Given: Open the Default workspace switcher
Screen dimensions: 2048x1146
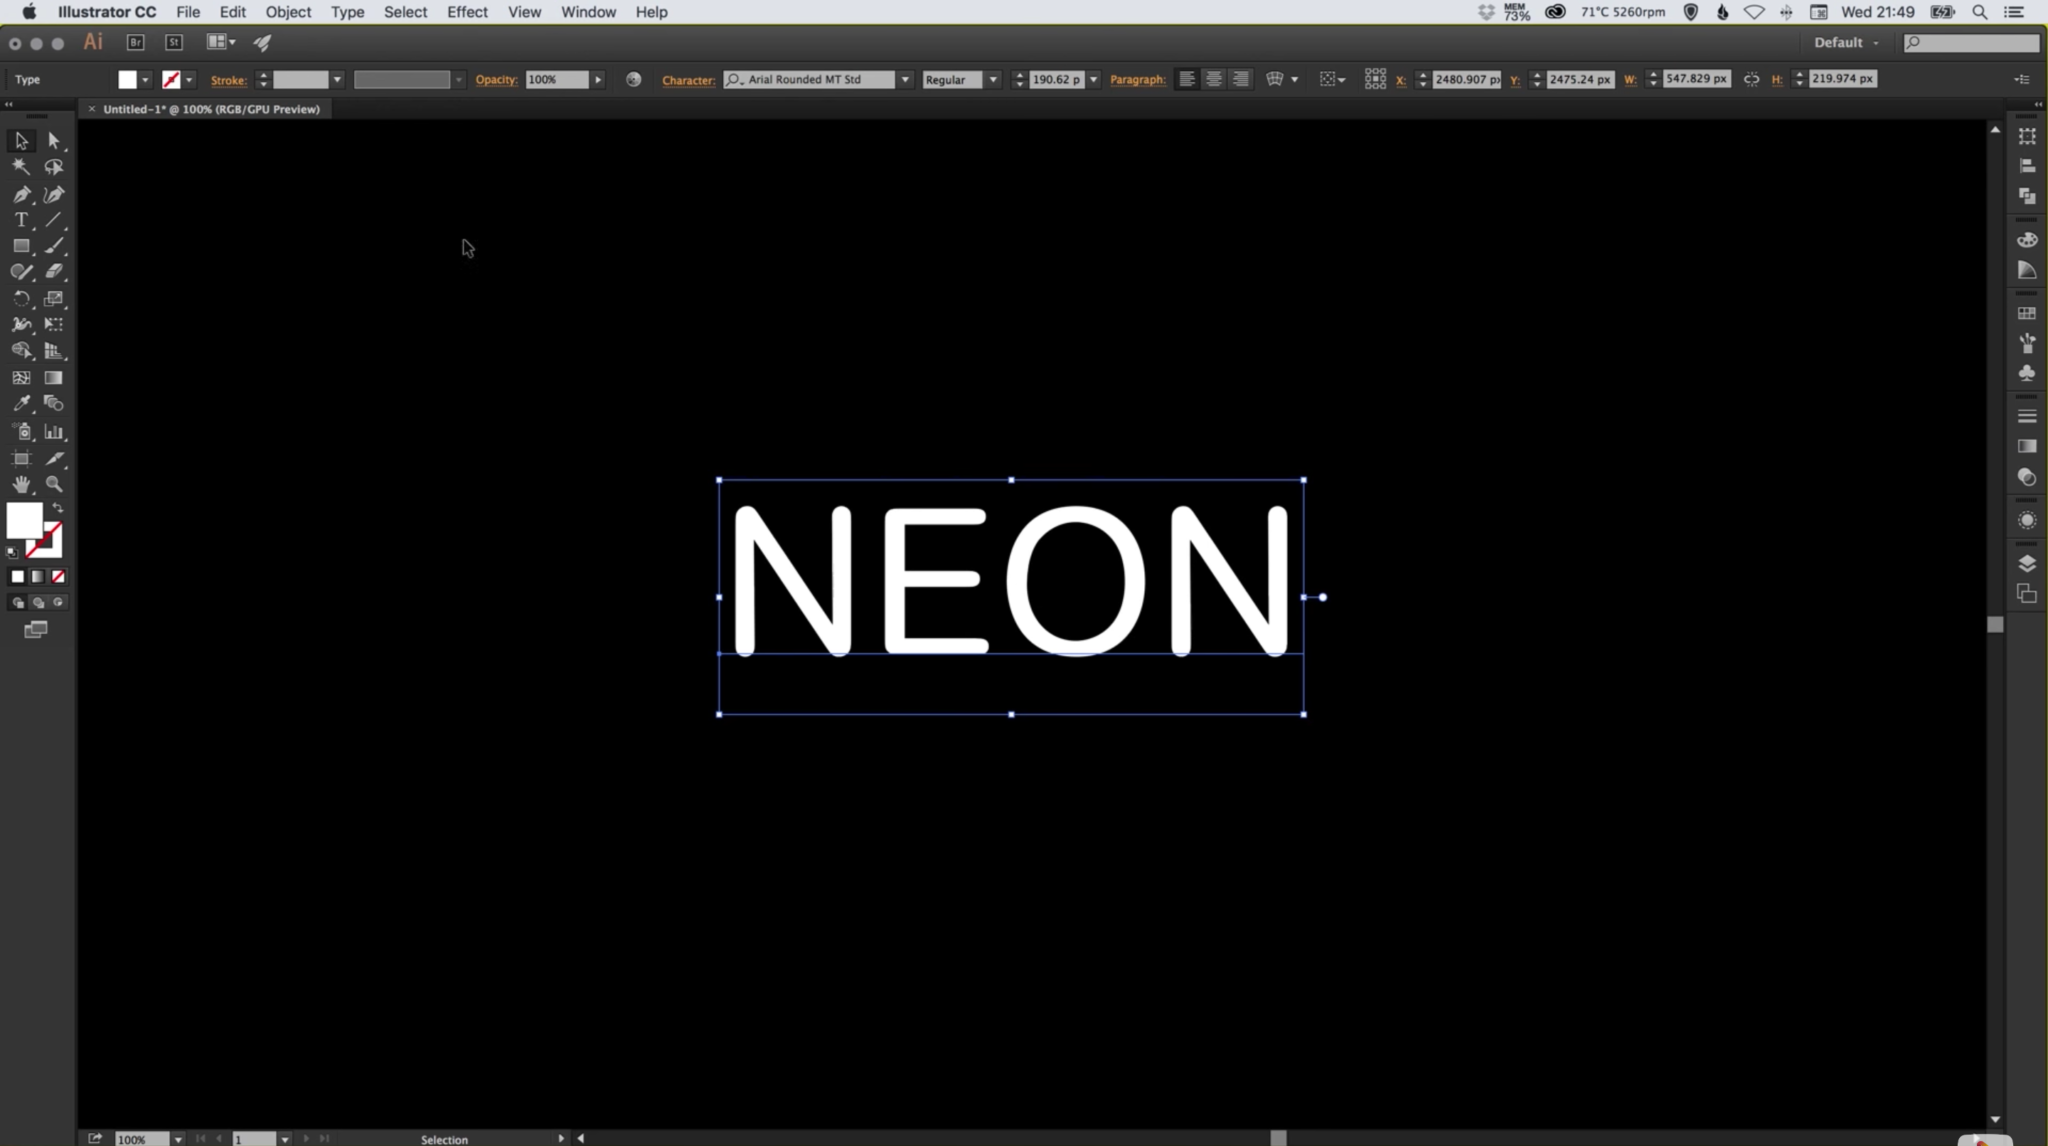Looking at the screenshot, I should [1846, 42].
